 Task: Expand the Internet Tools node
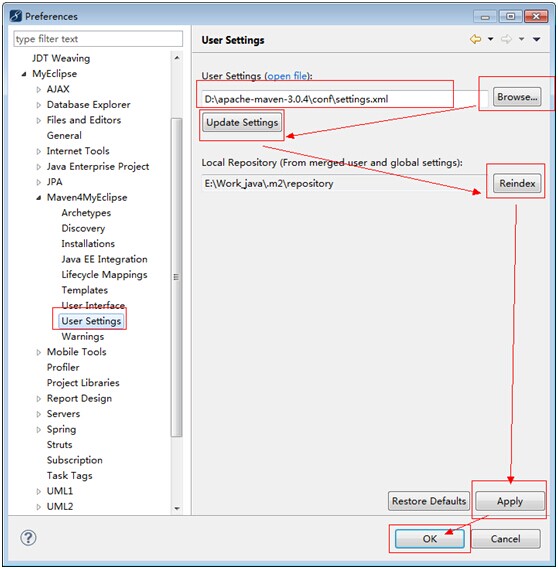click(39, 151)
